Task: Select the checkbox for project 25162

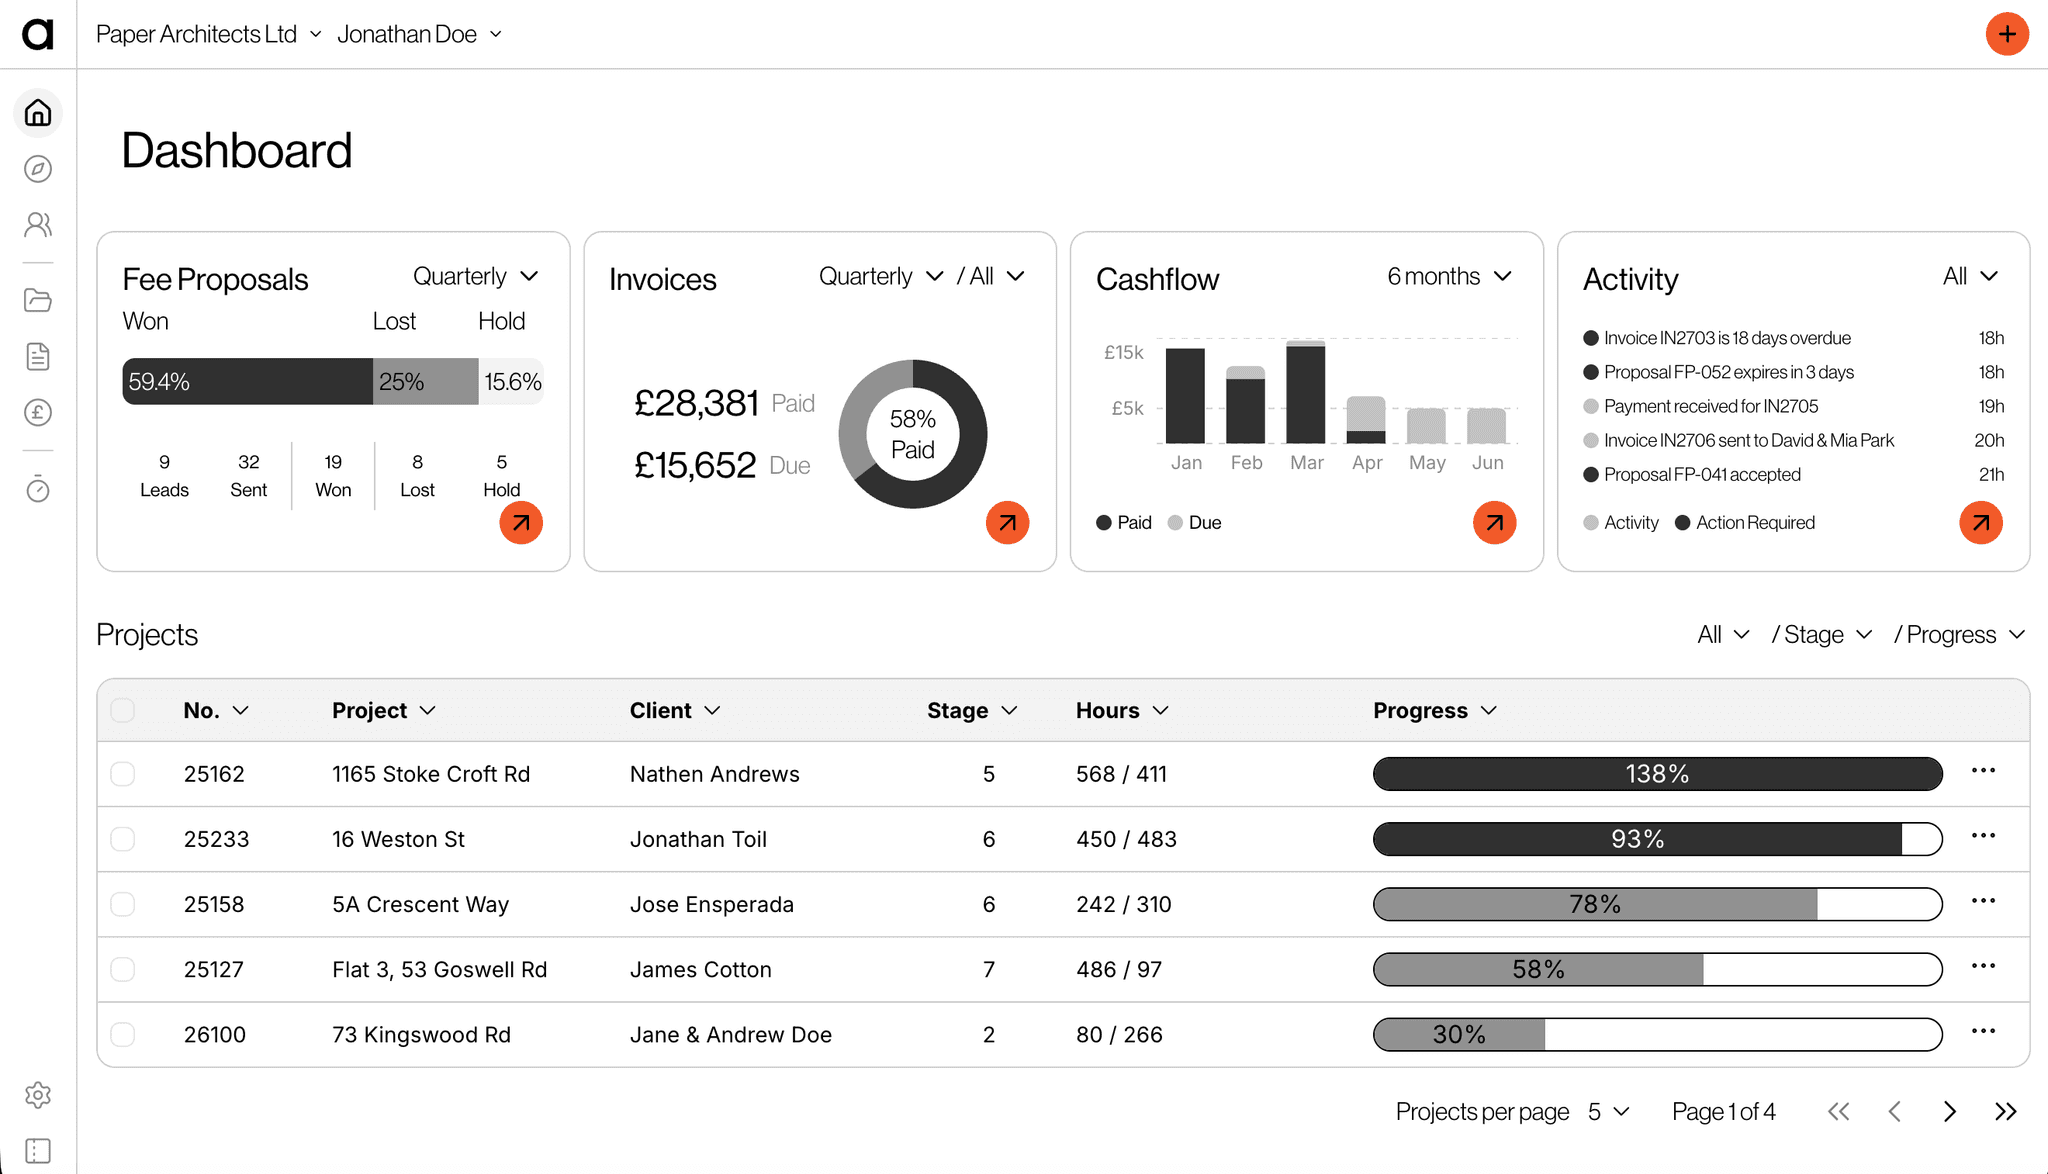Action: click(123, 774)
